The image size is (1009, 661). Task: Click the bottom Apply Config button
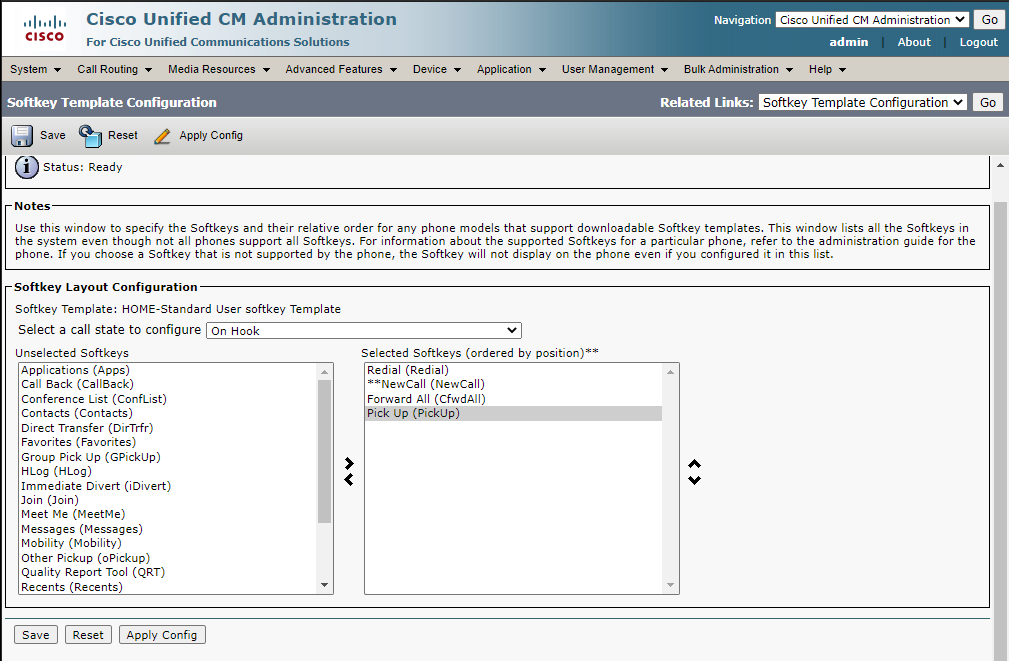pos(162,635)
